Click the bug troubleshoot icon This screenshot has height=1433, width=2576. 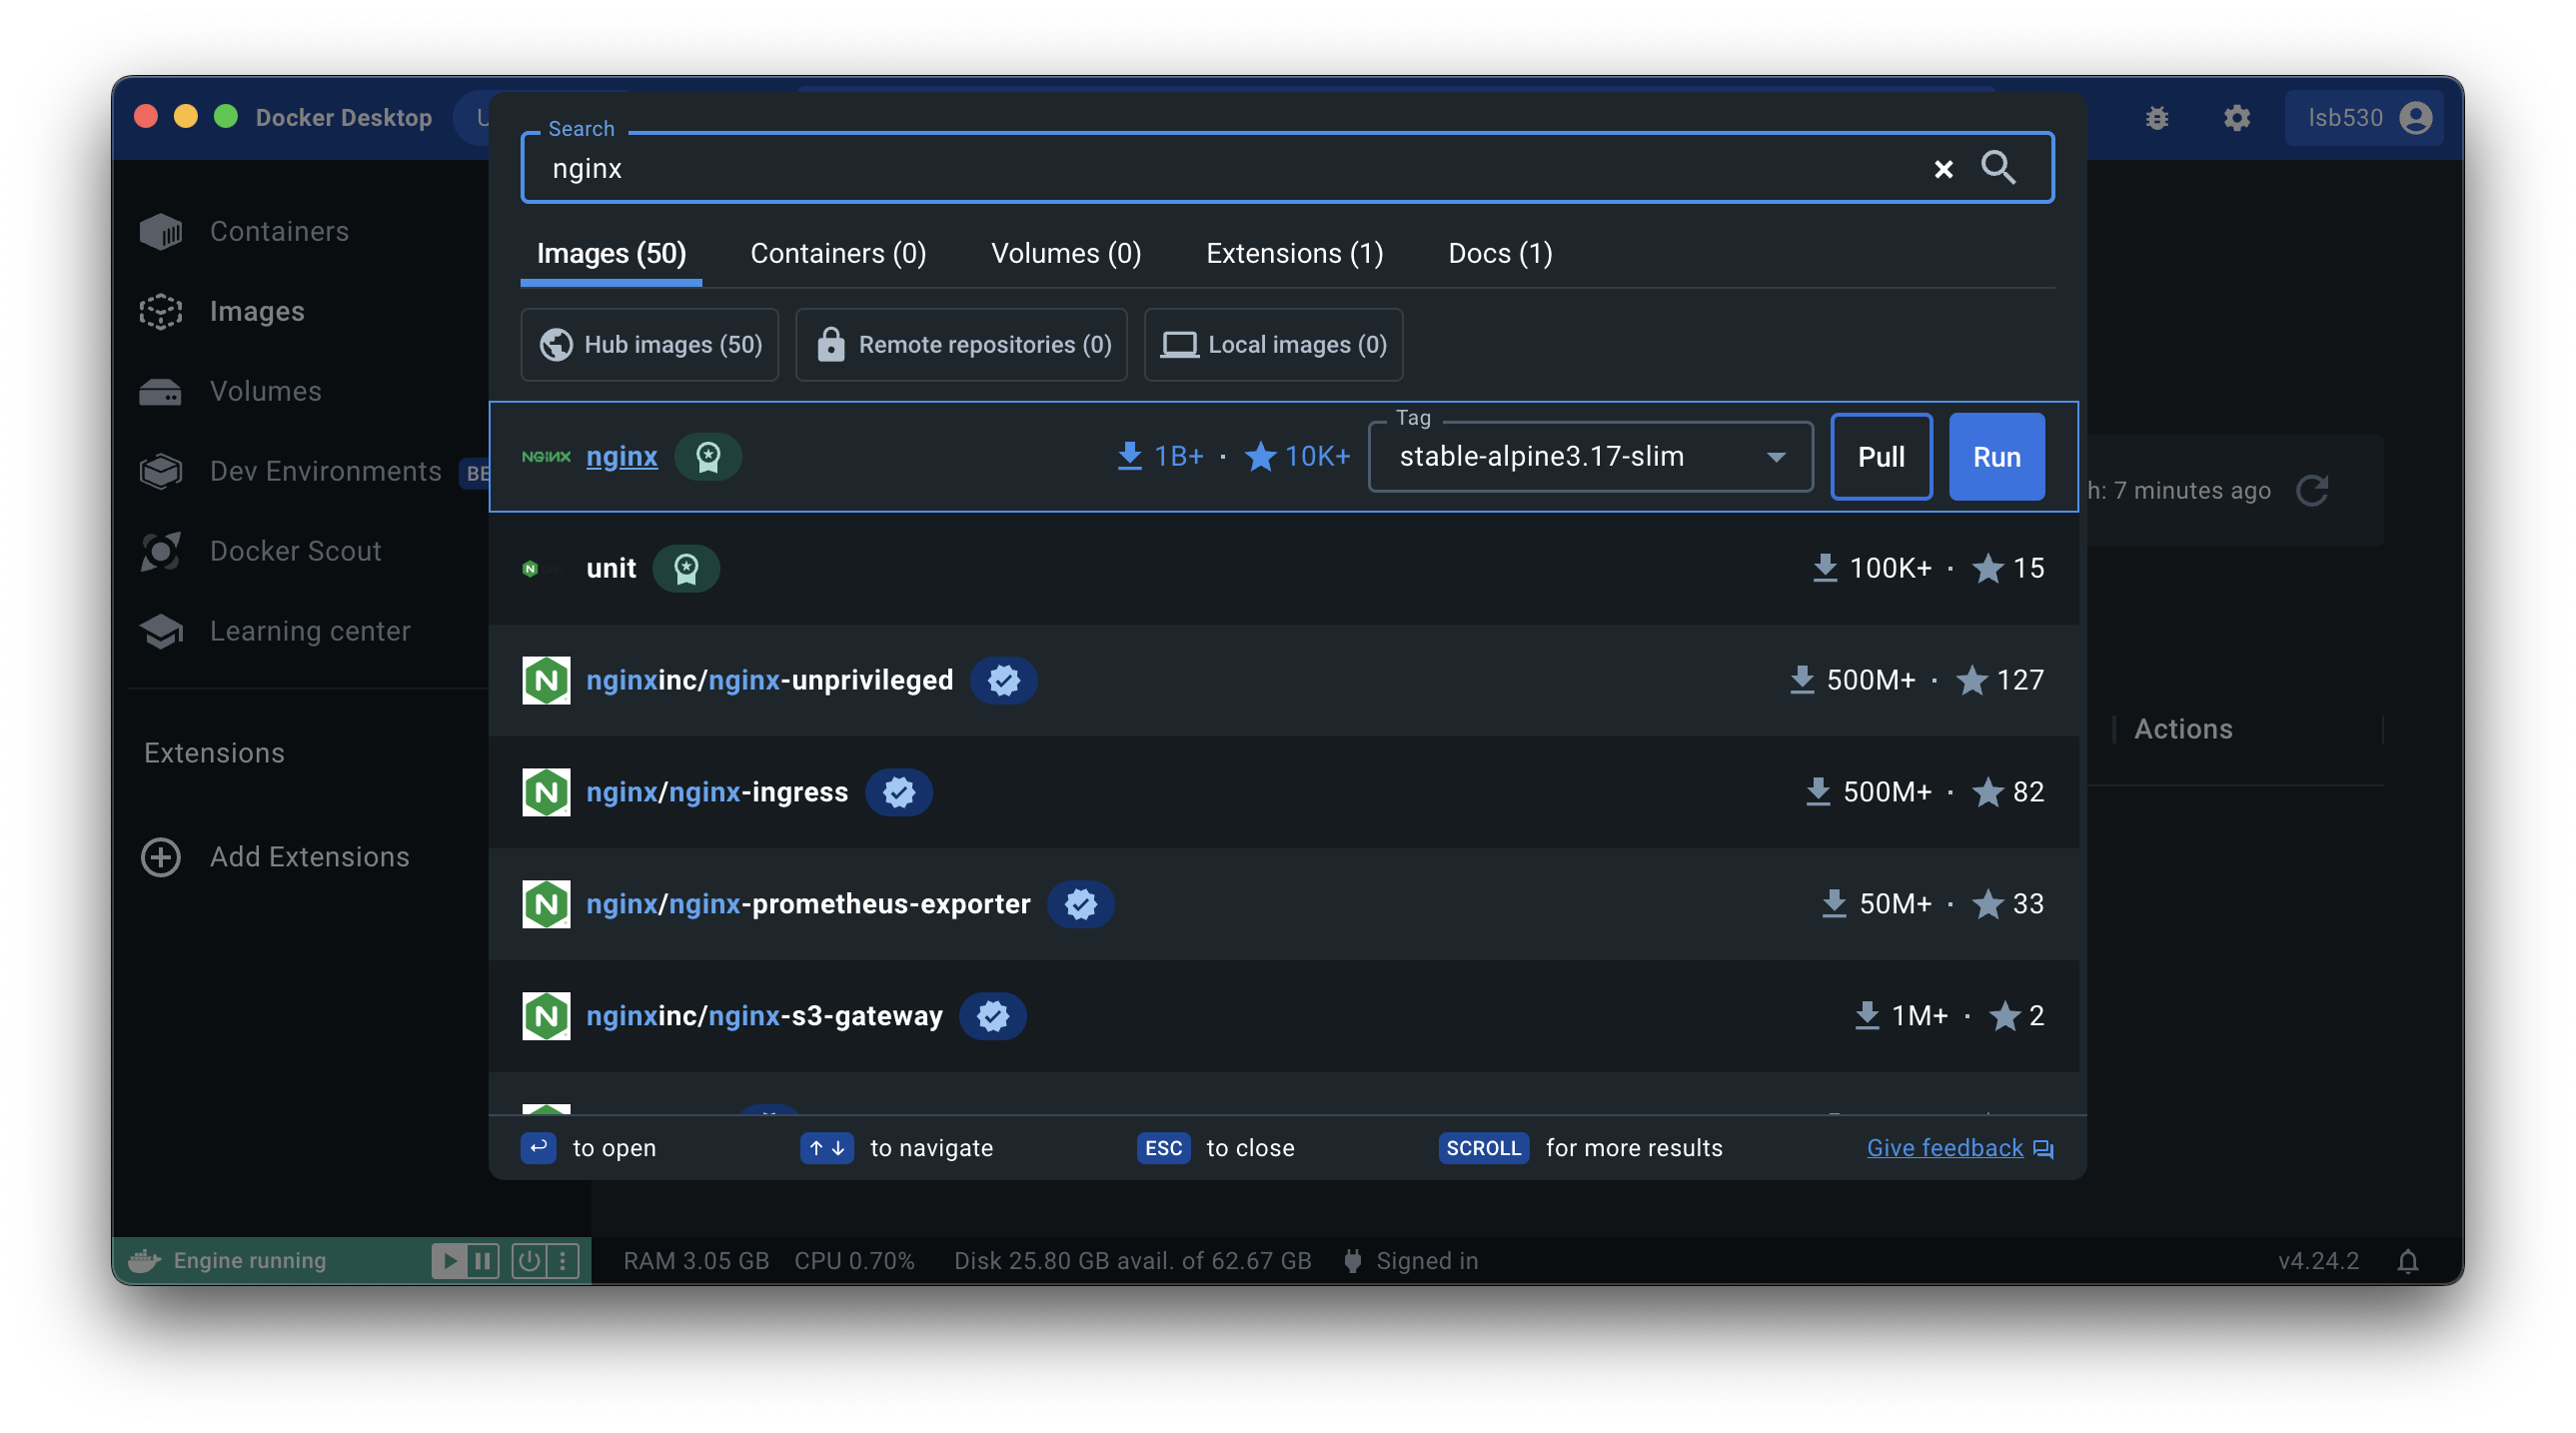[x=2157, y=118]
